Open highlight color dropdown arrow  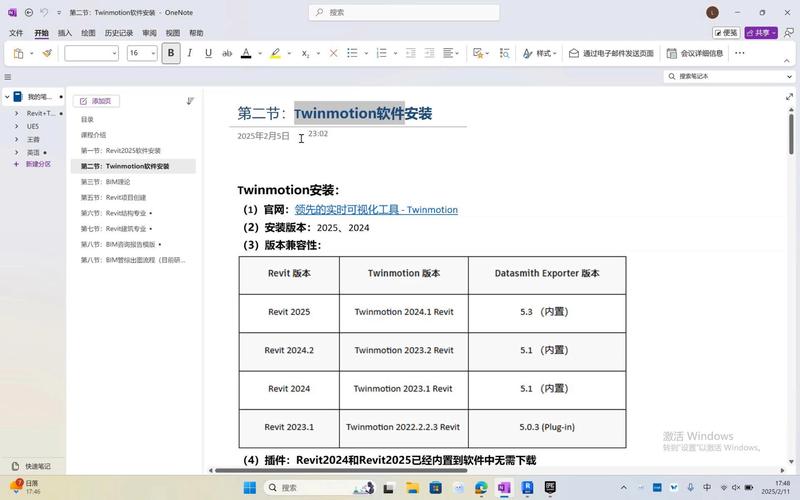289,53
